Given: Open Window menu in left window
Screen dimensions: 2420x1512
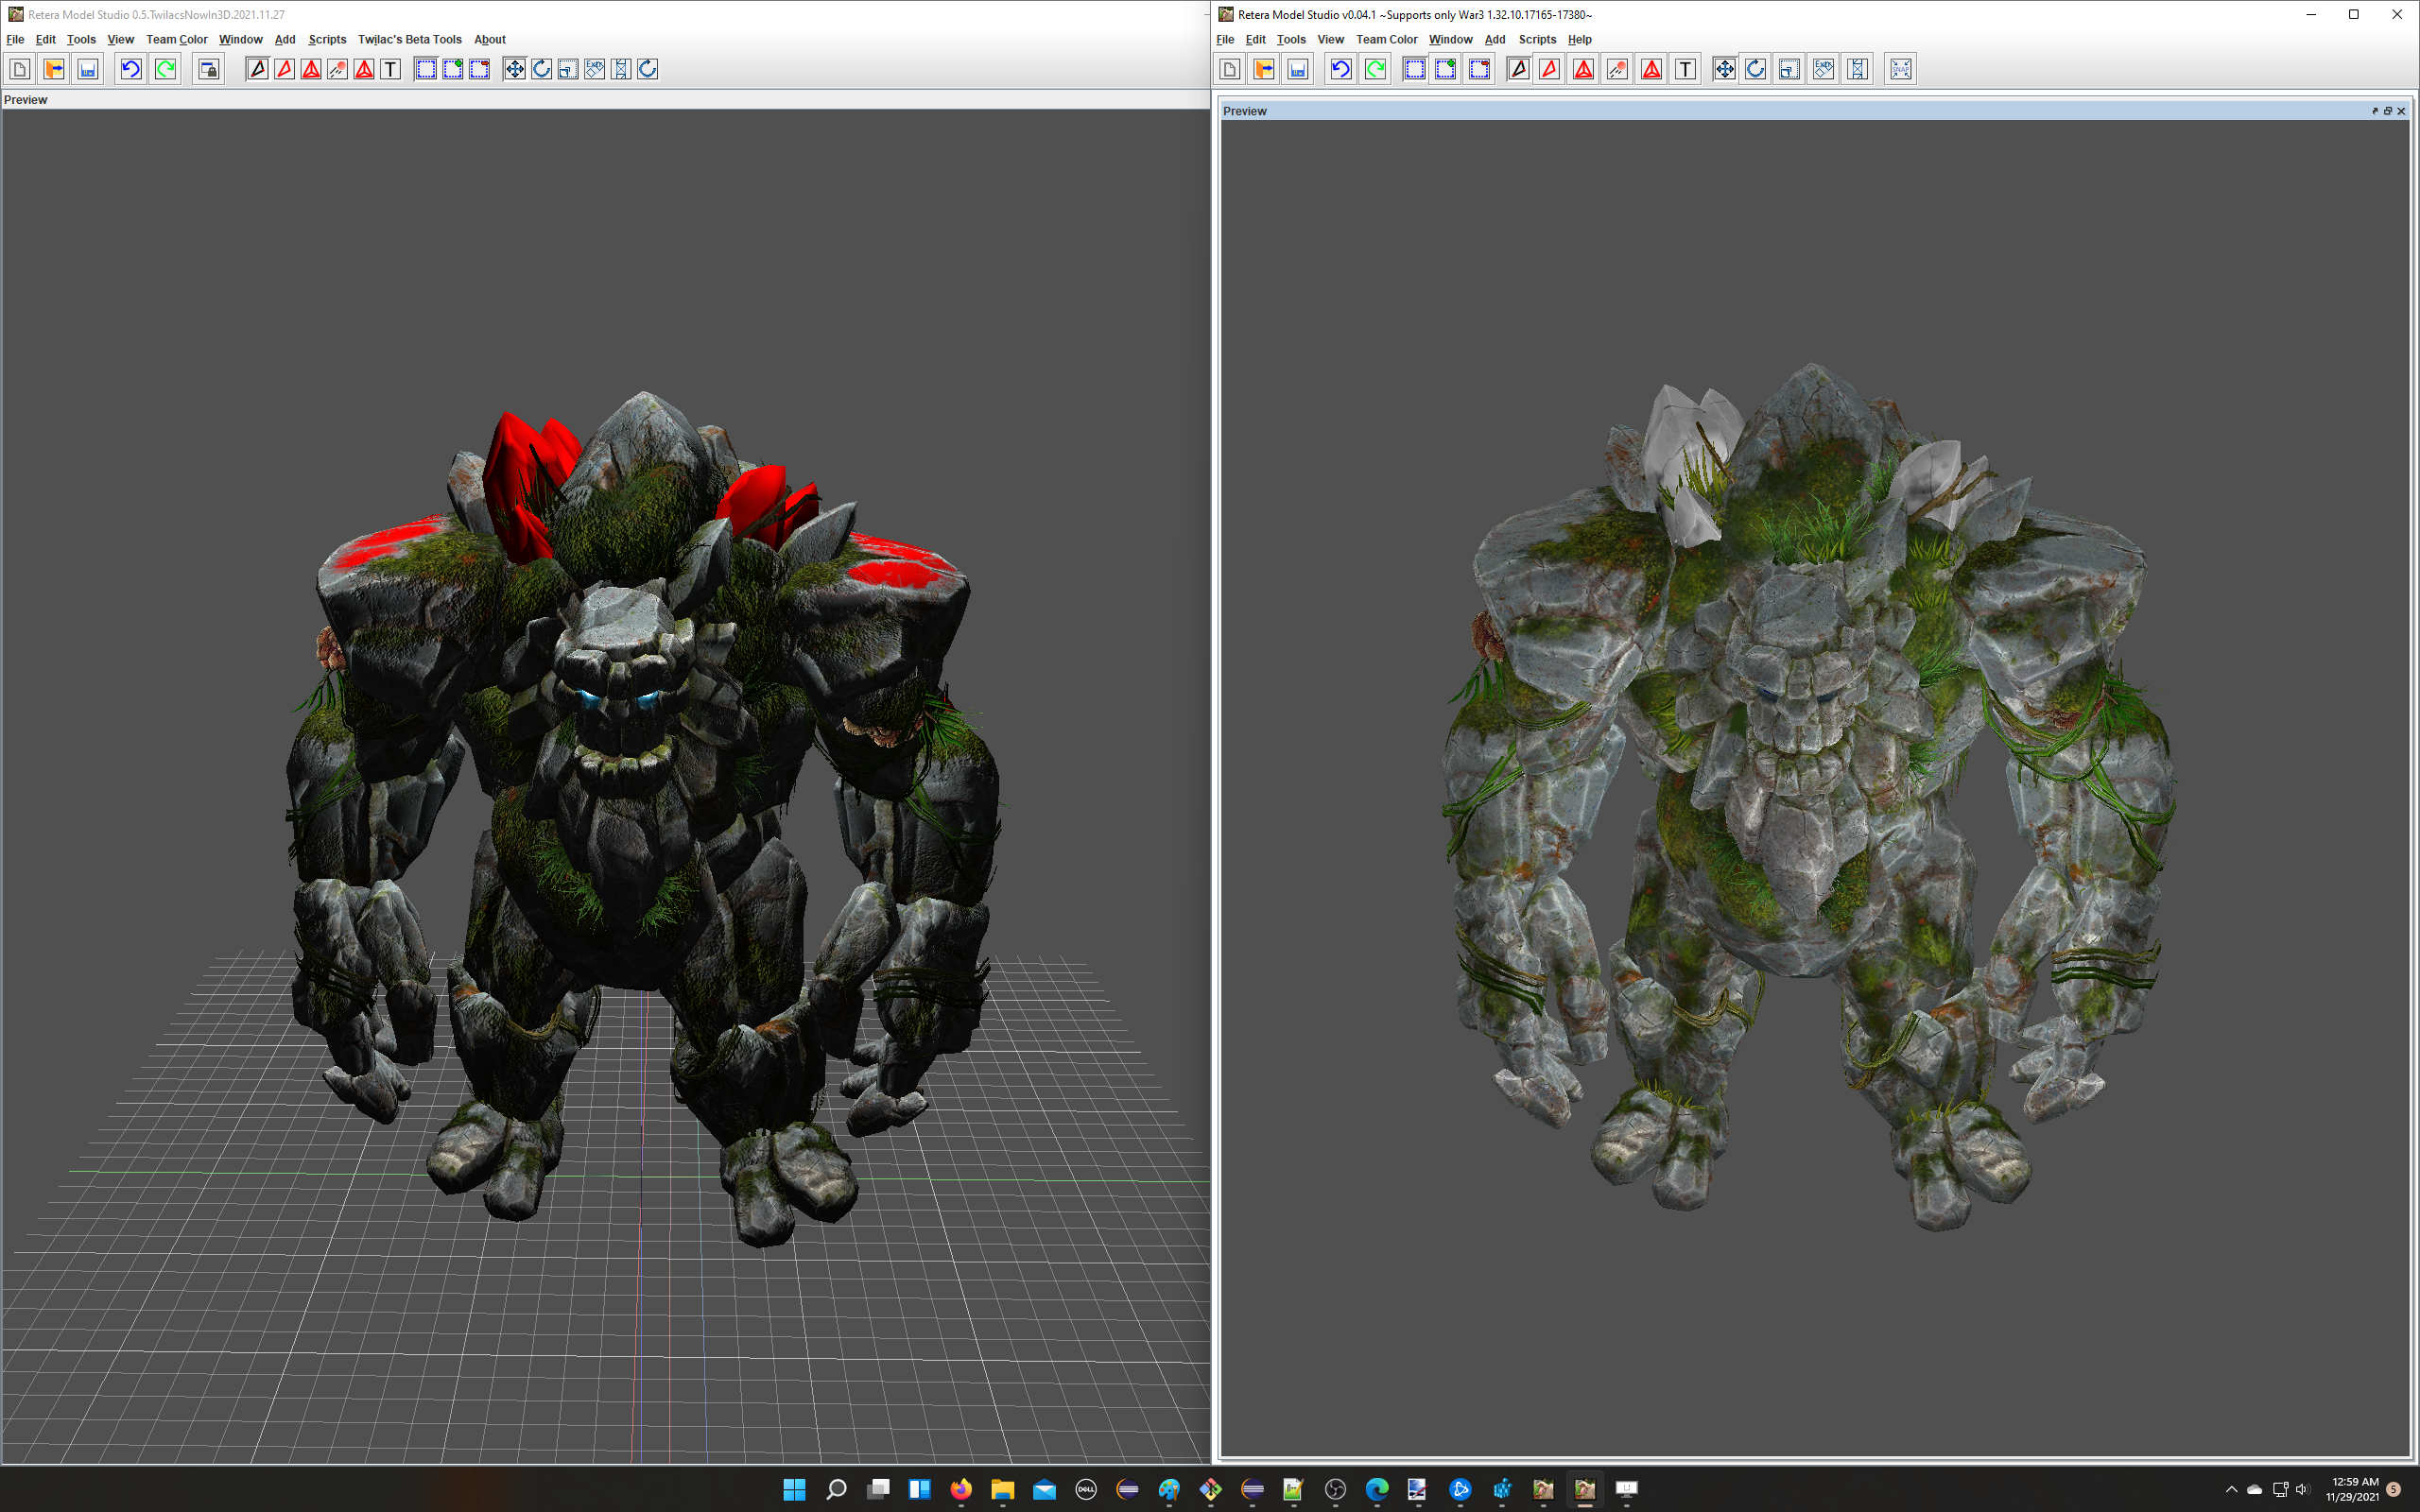Looking at the screenshot, I should [x=241, y=40].
